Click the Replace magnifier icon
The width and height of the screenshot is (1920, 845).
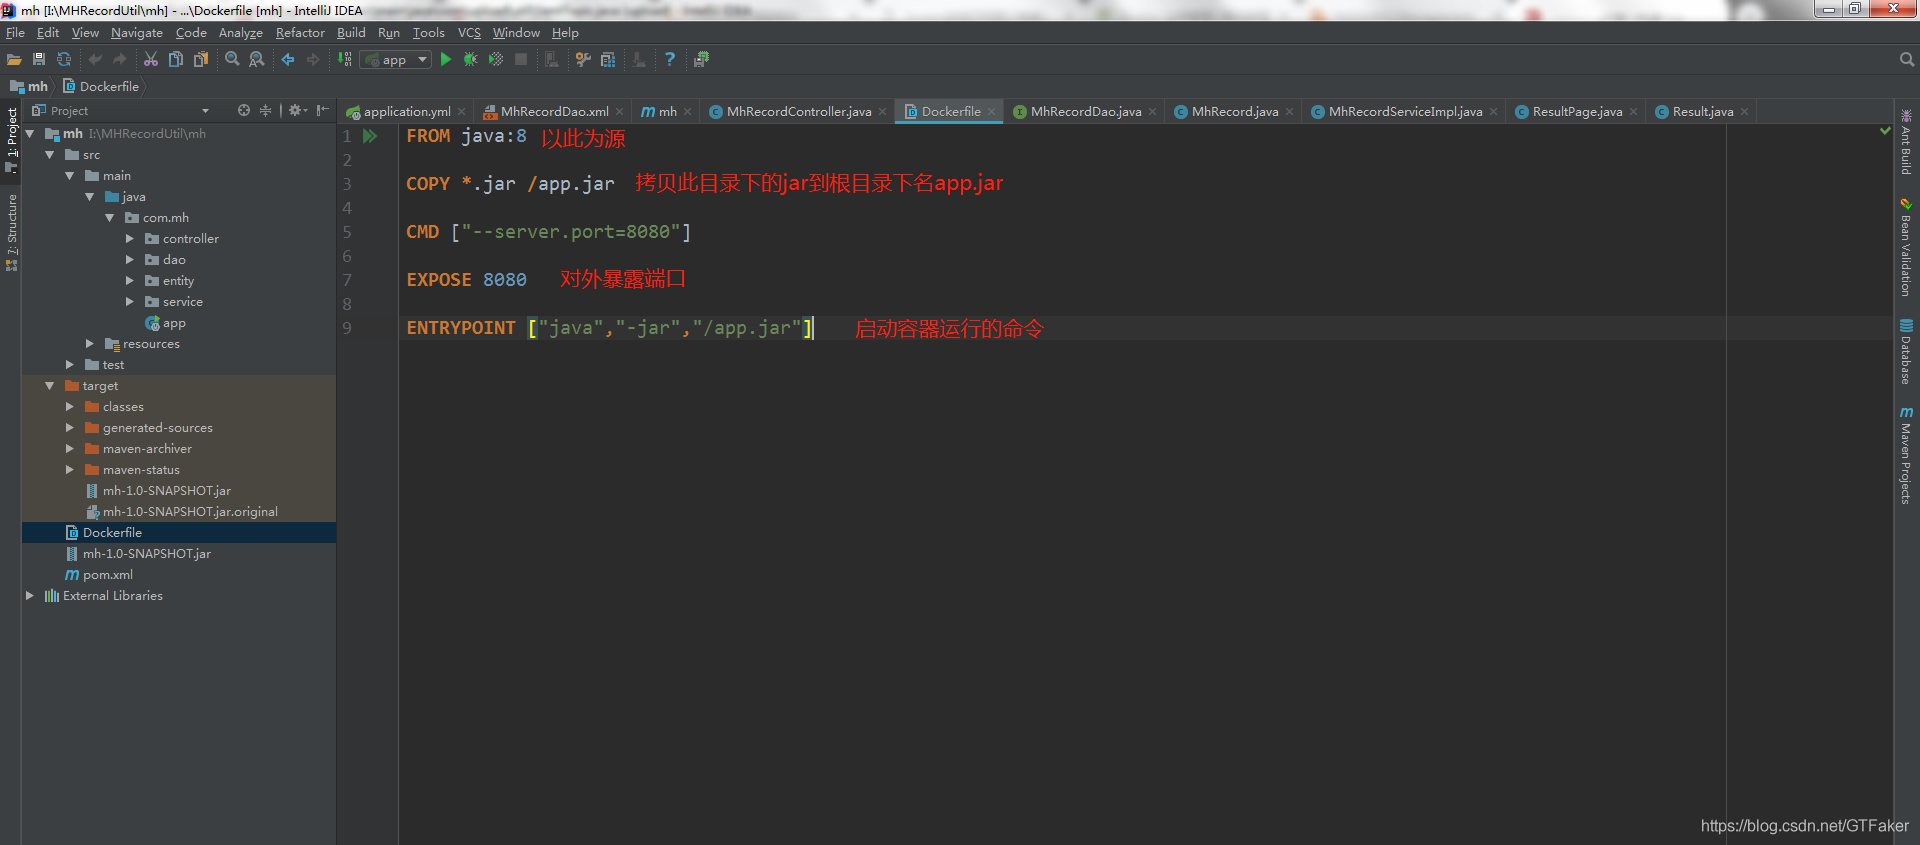pyautogui.click(x=257, y=60)
